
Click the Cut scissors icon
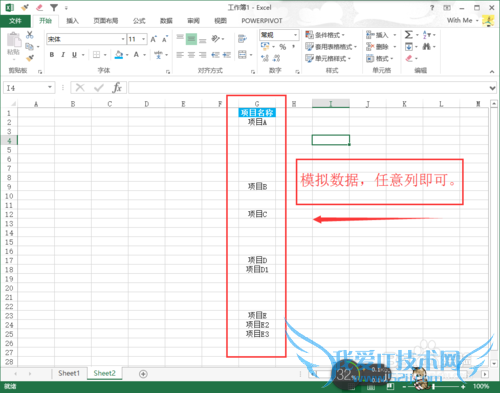click(x=30, y=35)
